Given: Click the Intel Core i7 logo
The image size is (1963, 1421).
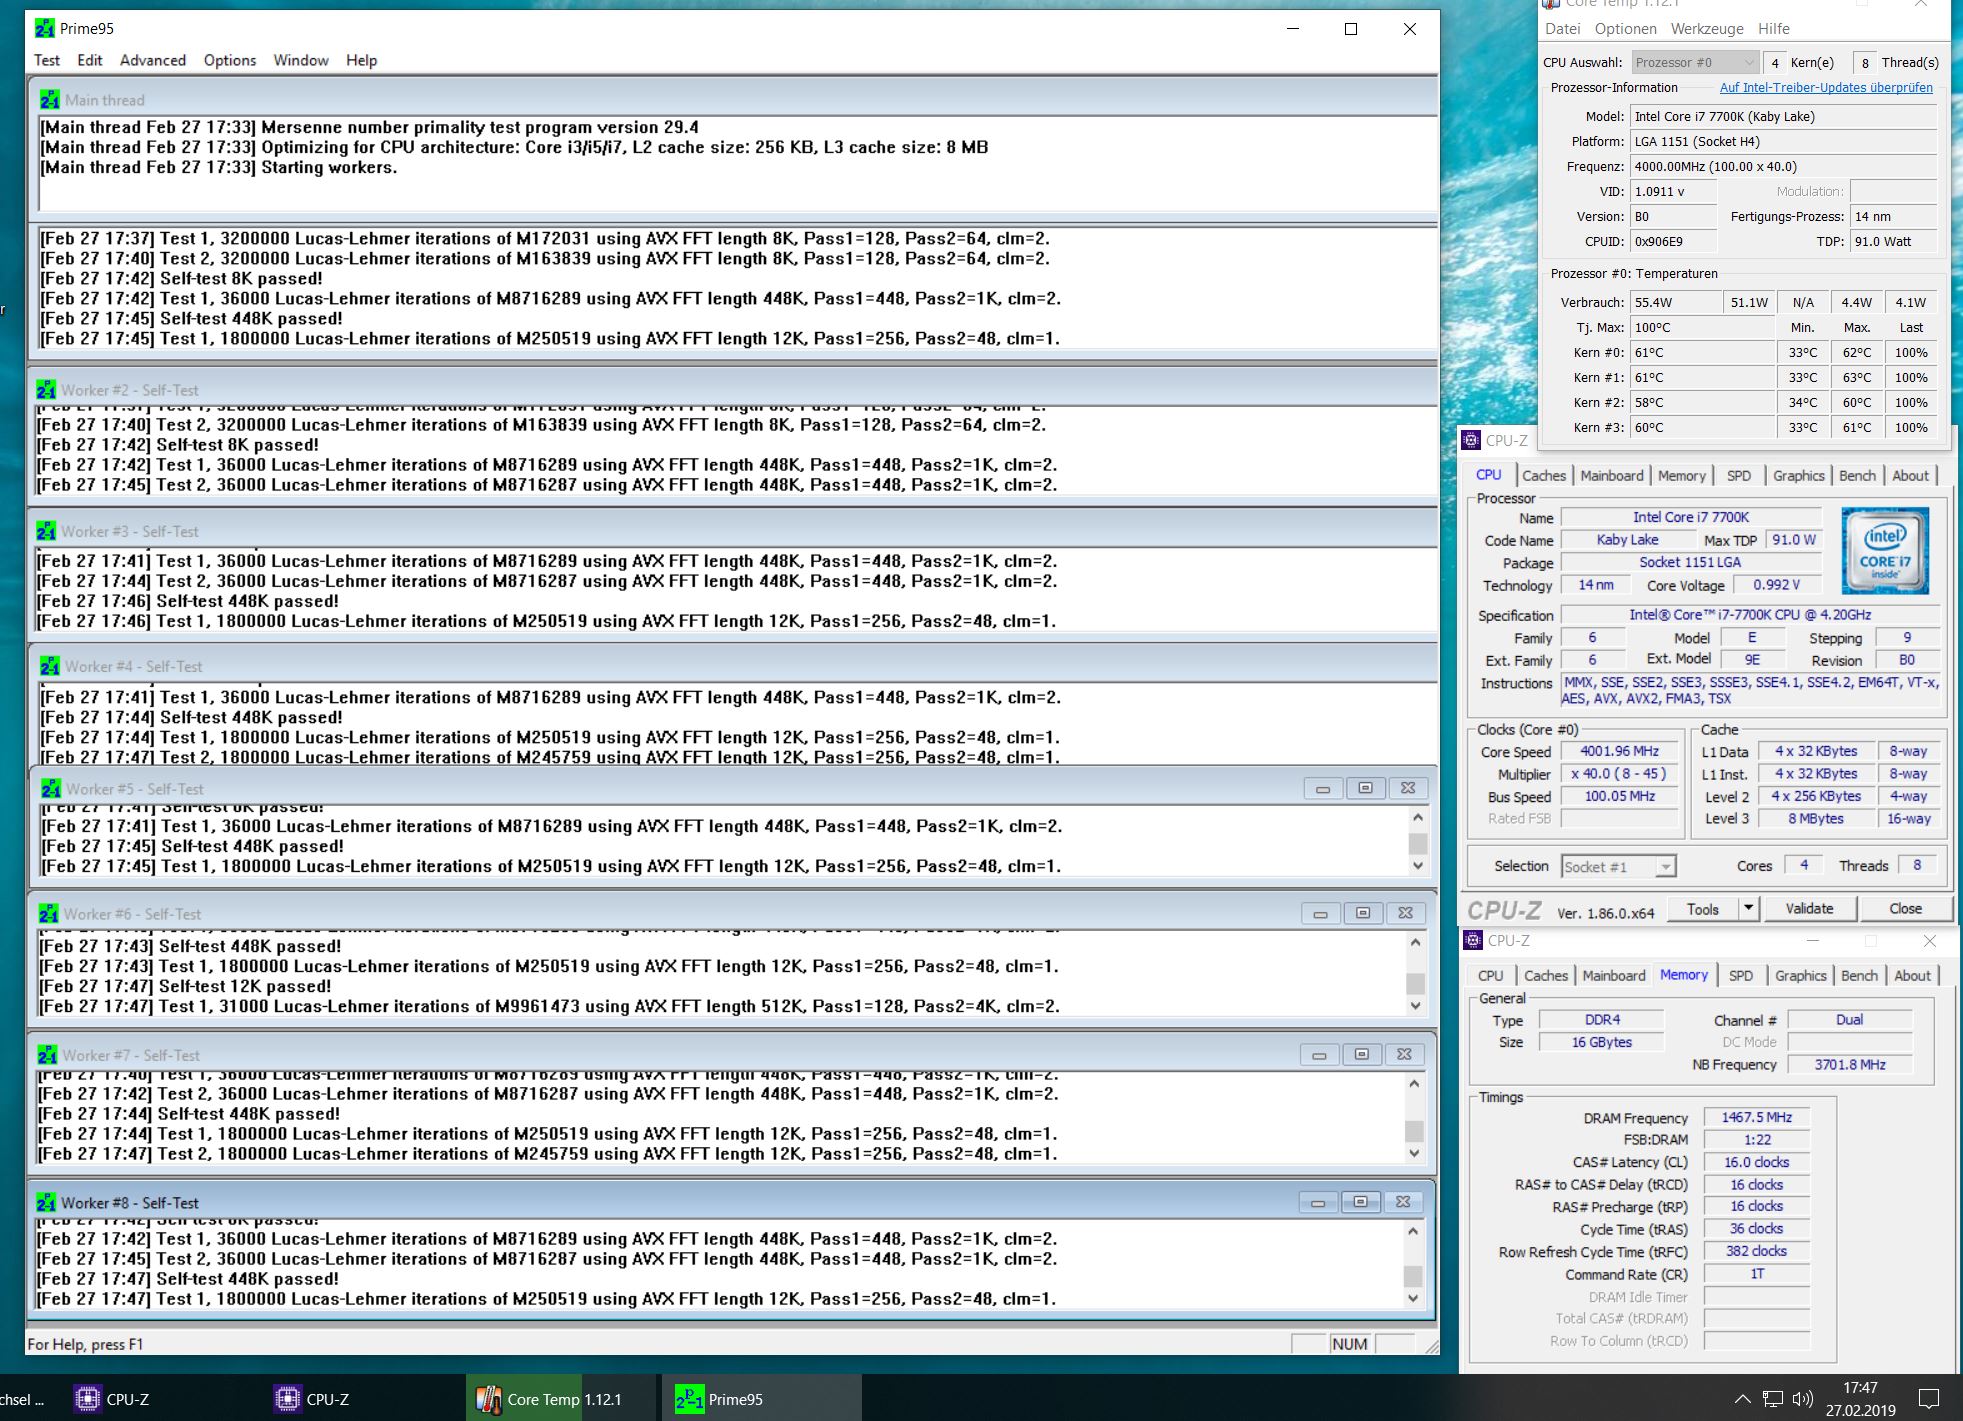Looking at the screenshot, I should point(1884,549).
